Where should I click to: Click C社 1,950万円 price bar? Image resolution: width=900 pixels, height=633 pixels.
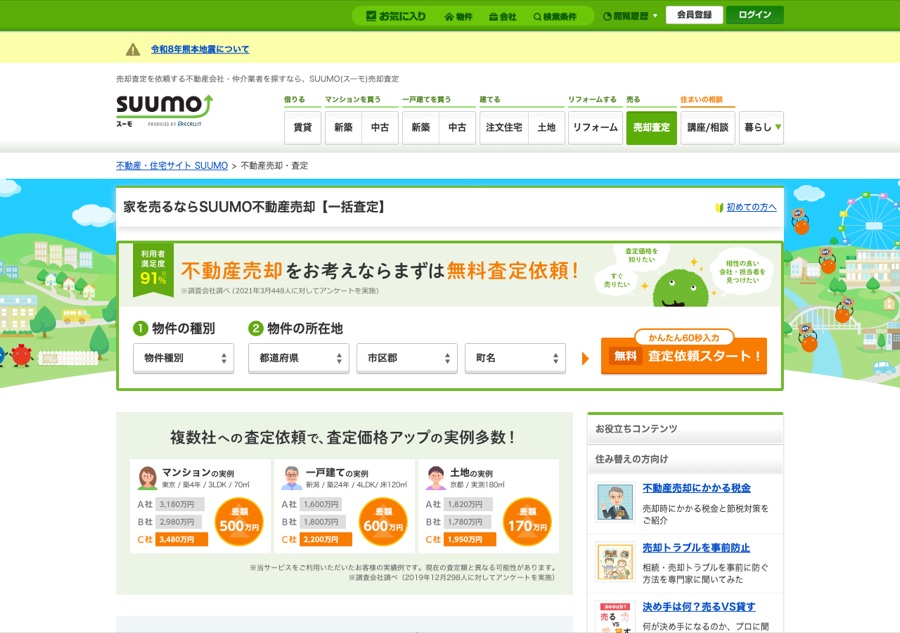point(470,539)
